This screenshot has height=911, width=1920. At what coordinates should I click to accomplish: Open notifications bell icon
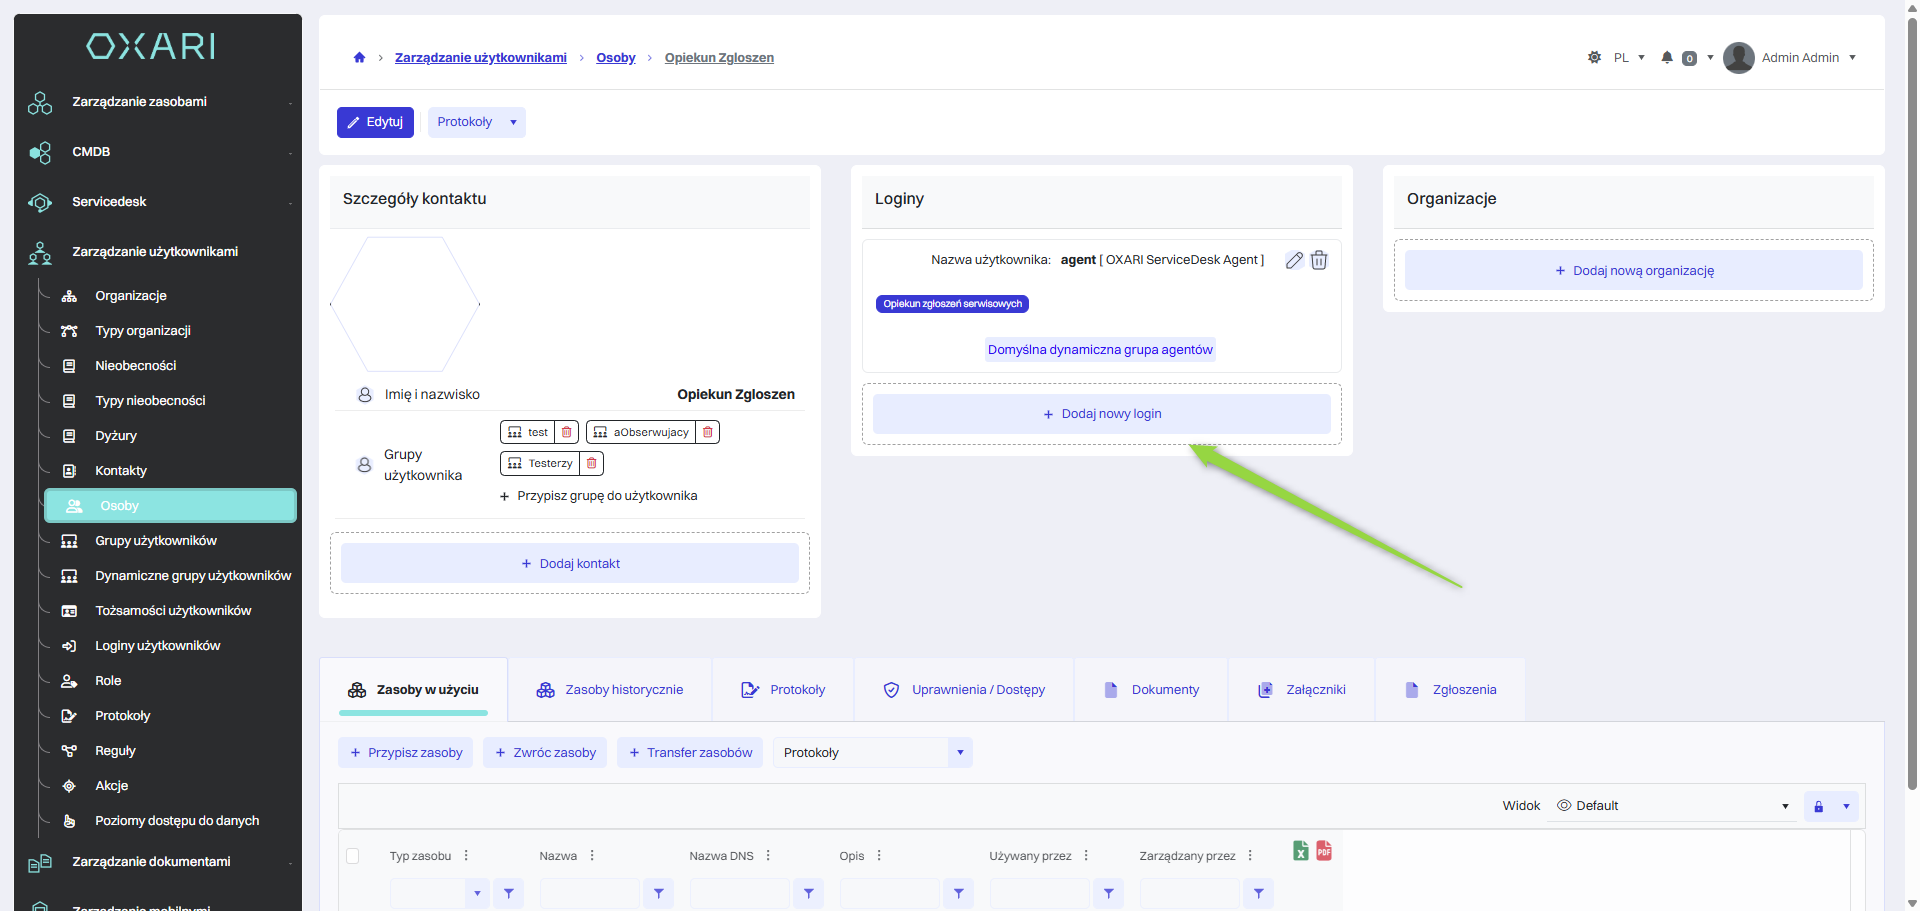(1667, 58)
